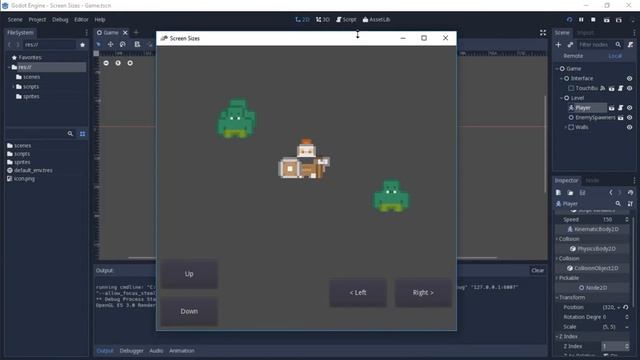
Task: Open the Help menu
Action: click(x=100, y=20)
